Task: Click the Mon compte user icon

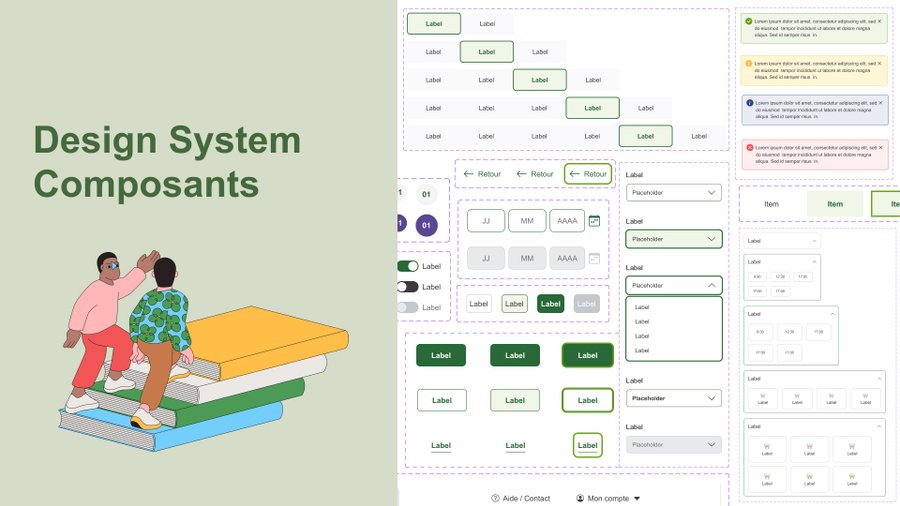Action: pyautogui.click(x=580, y=498)
